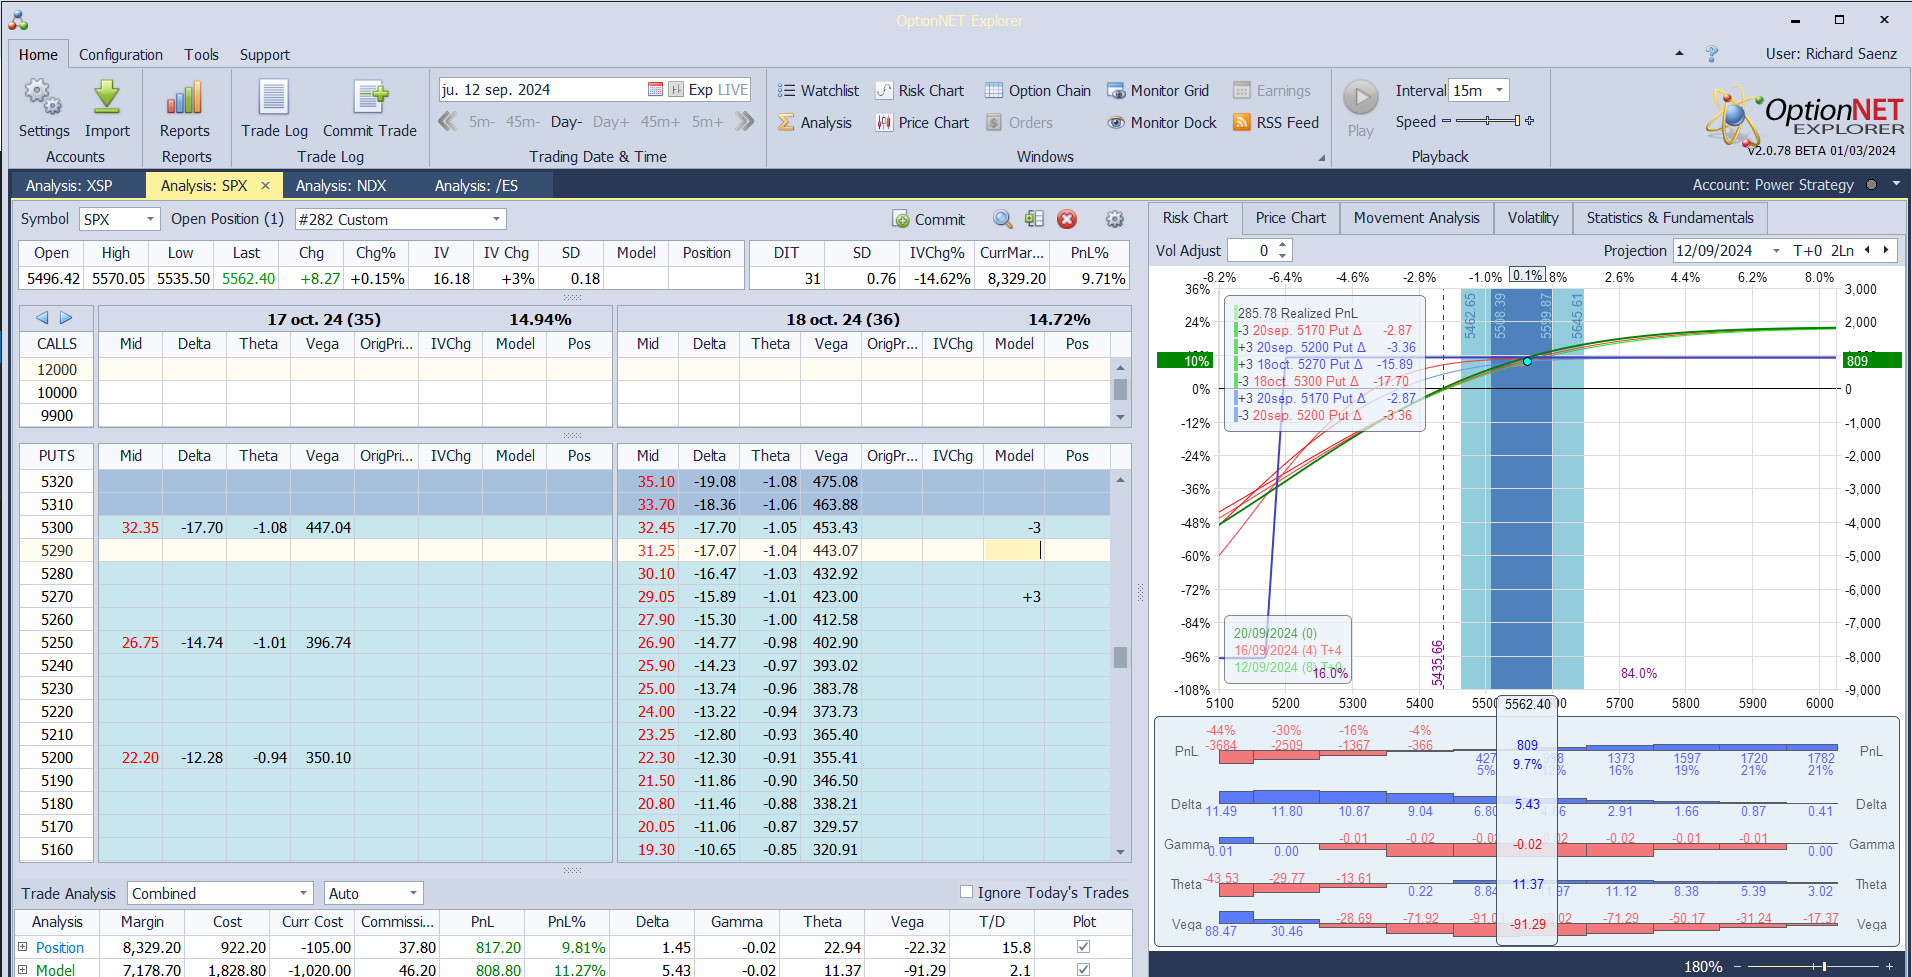Open the Symbol SPX dropdown
1912x977 pixels.
point(151,219)
